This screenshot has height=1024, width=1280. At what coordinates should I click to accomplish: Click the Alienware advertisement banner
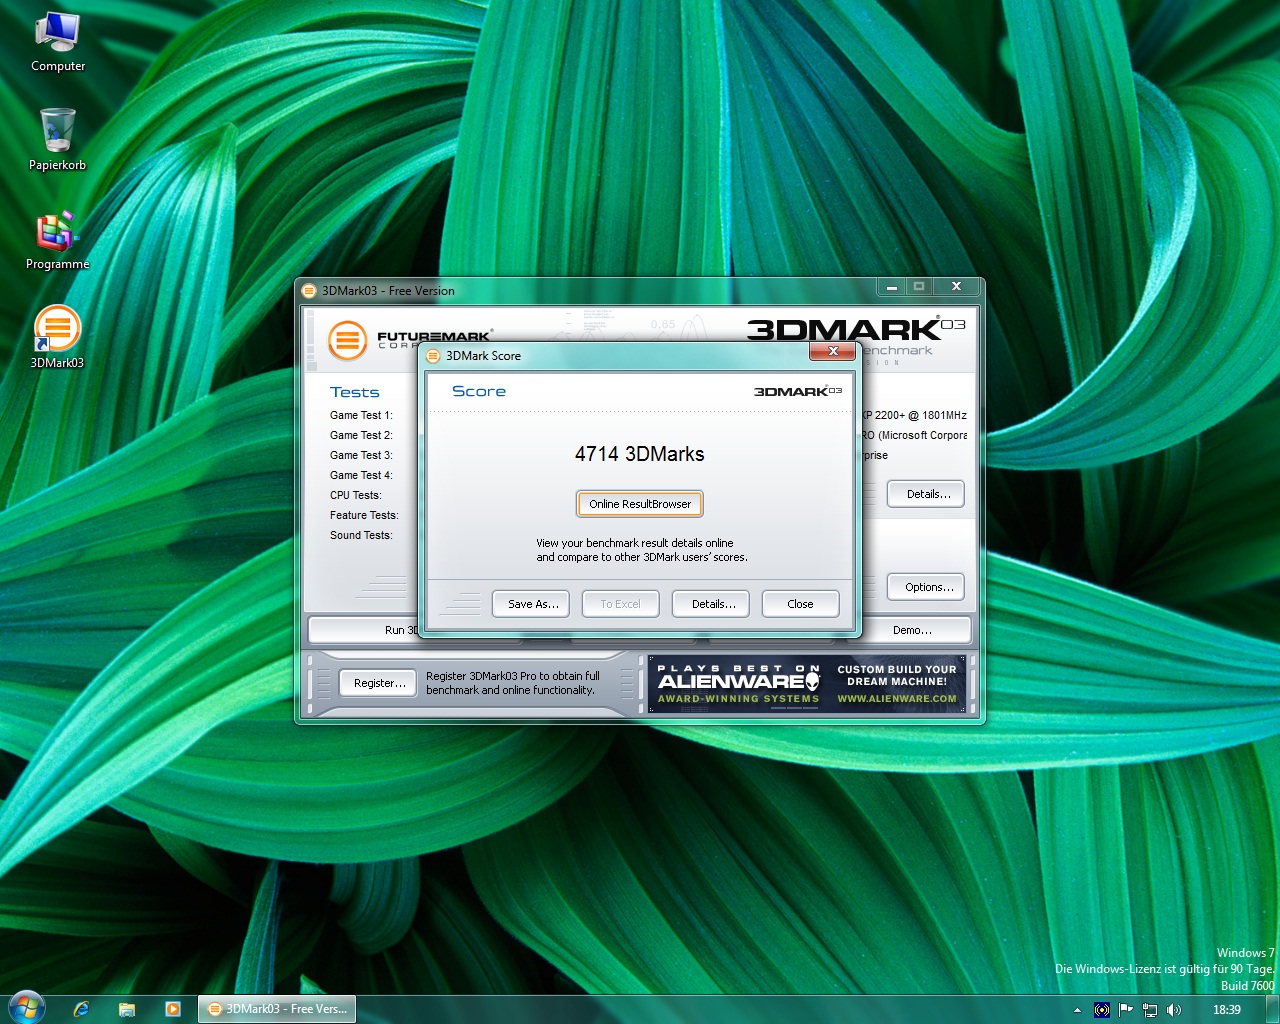[807, 684]
